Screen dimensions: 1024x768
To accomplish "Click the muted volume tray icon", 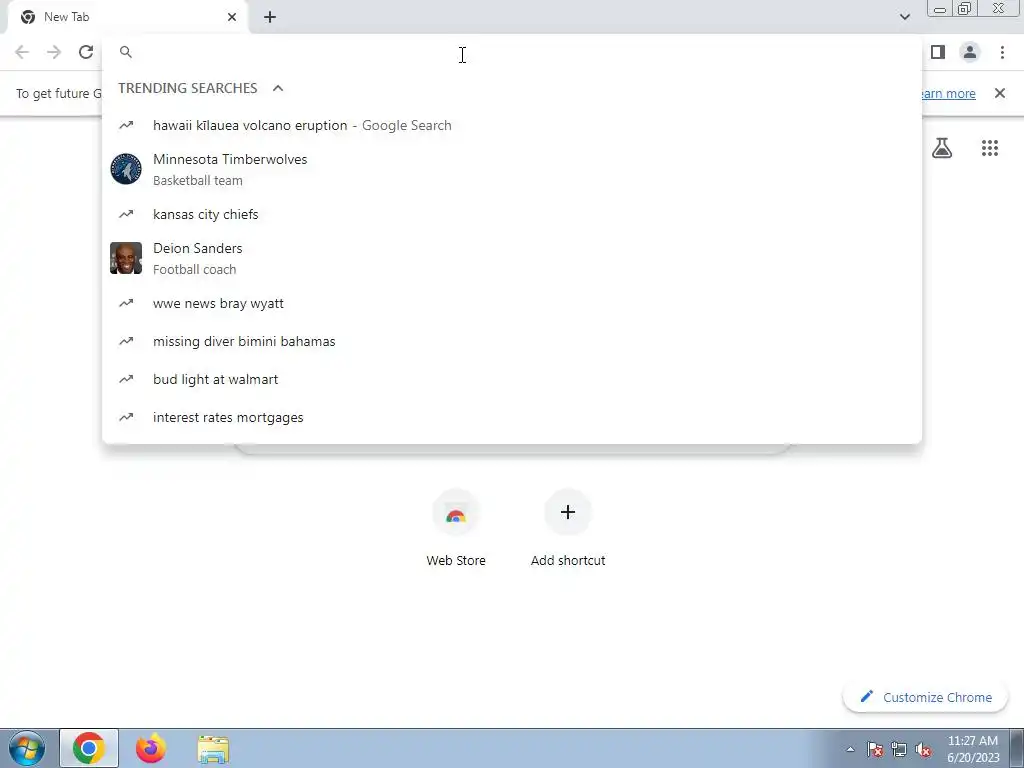I will [x=923, y=749].
